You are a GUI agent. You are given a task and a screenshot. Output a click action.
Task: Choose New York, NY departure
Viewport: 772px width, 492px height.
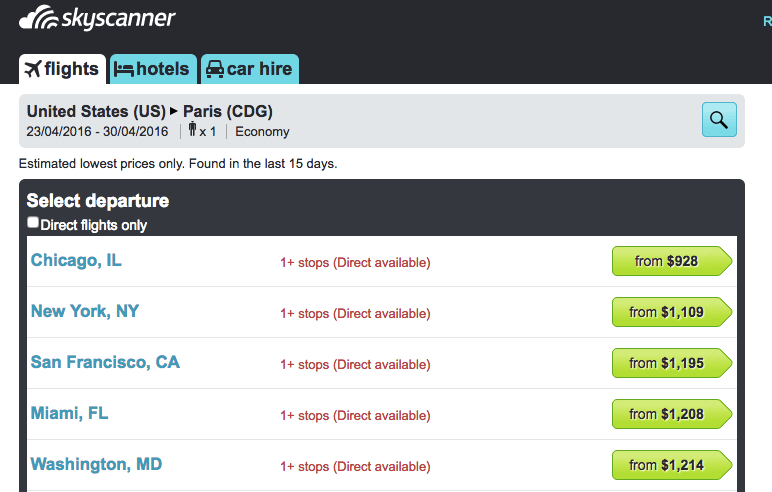pos(85,311)
